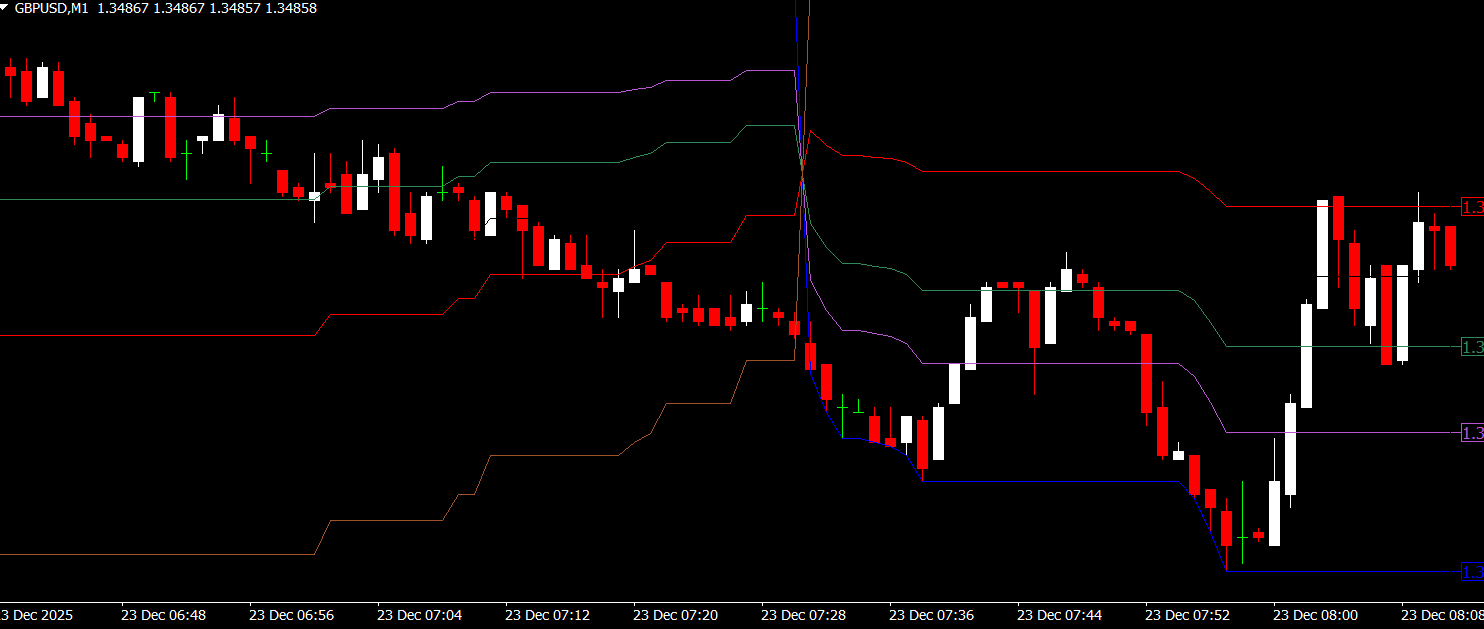Screen dimensions: 1484x629
Task: Choose the 23 Dec 08:00 time label
Action: 1315,614
